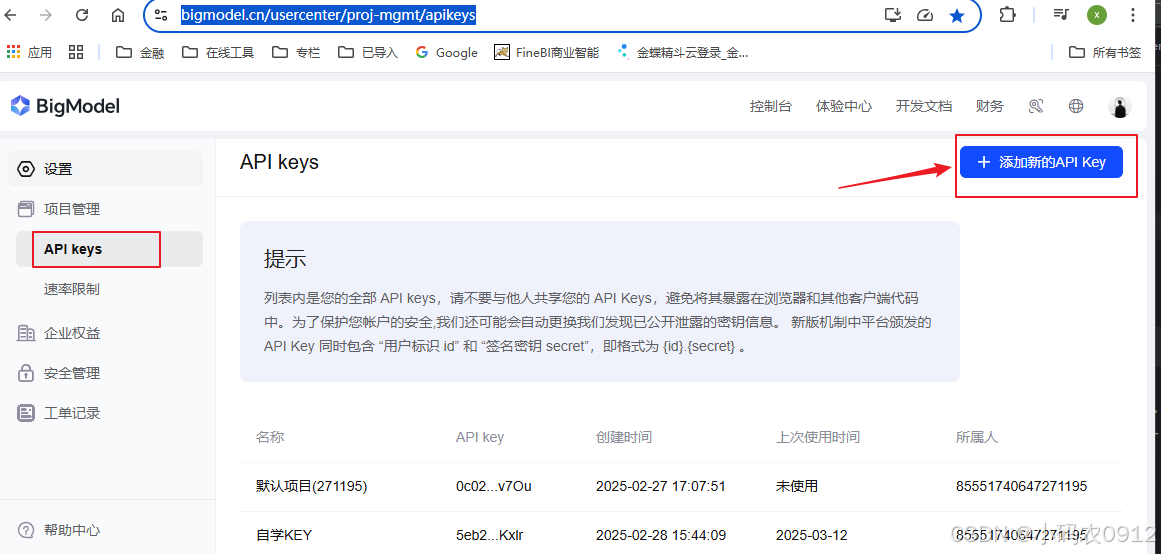The width and height of the screenshot is (1161, 554).
Task: Open 速率限制 in the sidebar
Action: click(71, 289)
